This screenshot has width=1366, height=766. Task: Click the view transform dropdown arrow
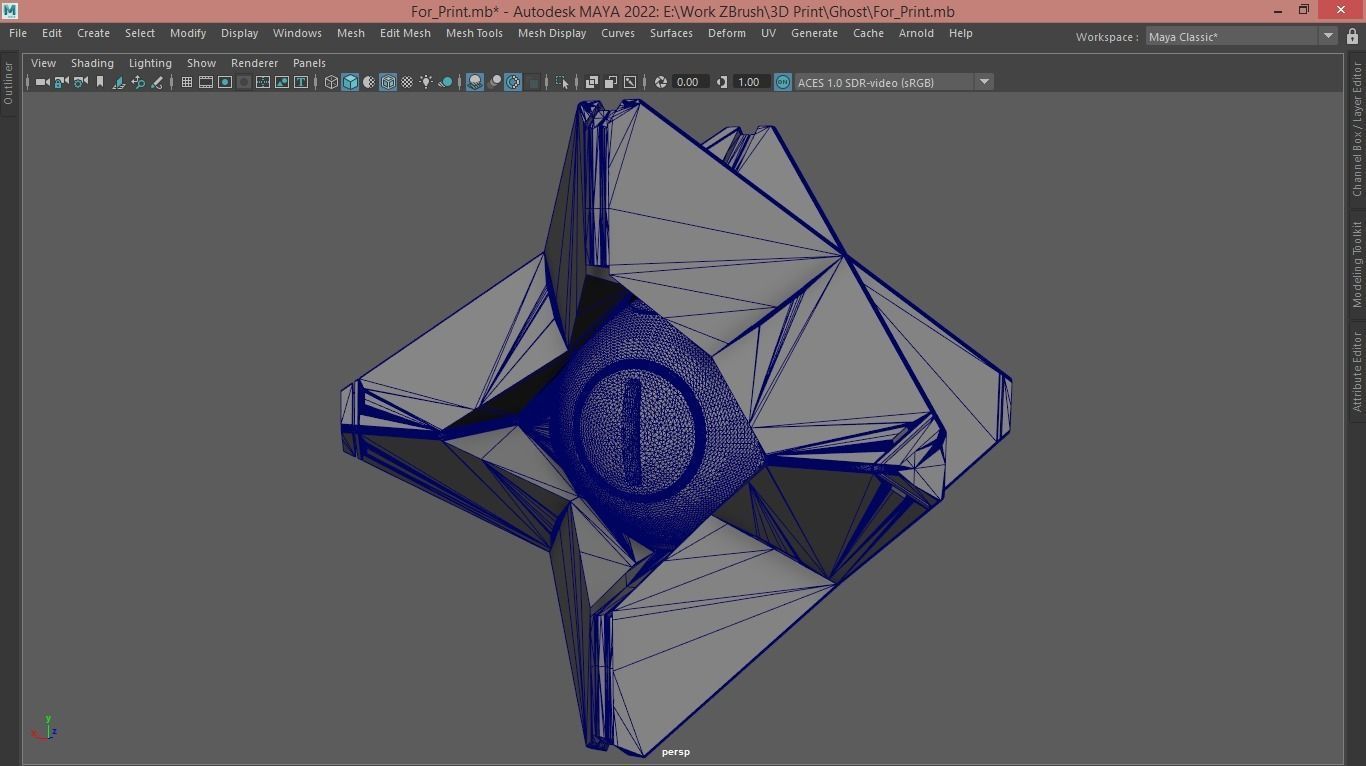[x=984, y=82]
